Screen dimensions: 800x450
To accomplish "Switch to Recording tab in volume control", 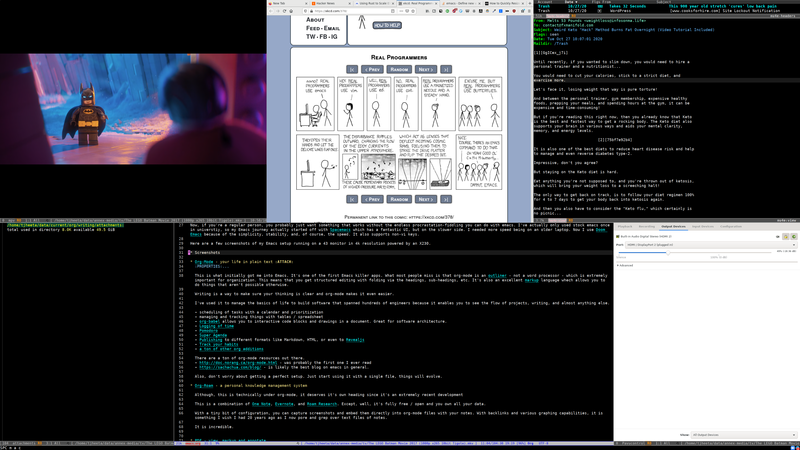I will coord(646,227).
